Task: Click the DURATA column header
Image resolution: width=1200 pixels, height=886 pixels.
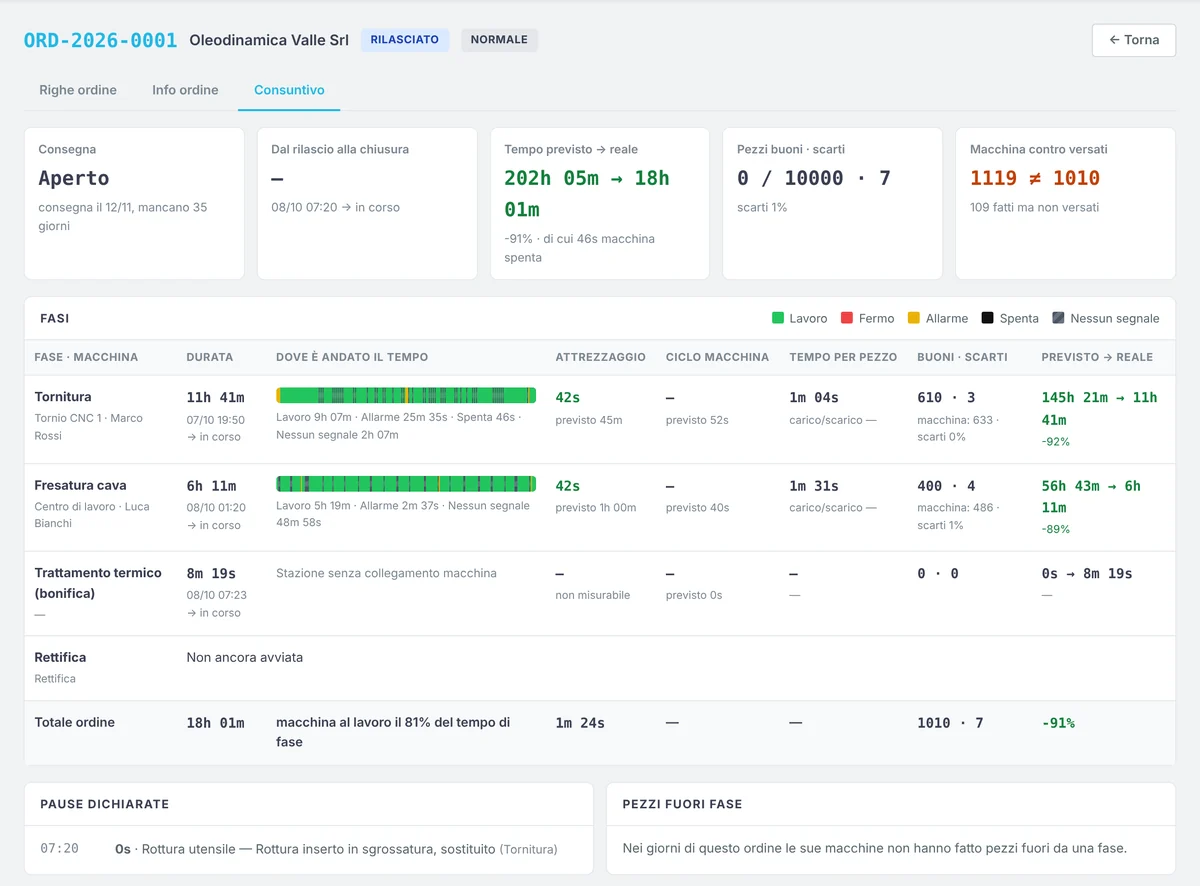Action: click(x=210, y=357)
